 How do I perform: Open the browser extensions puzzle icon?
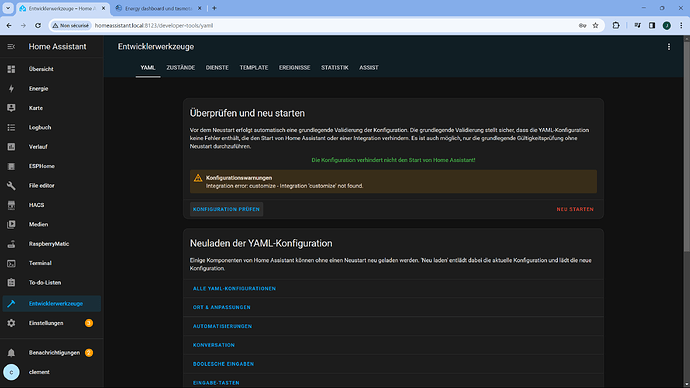(x=616, y=26)
